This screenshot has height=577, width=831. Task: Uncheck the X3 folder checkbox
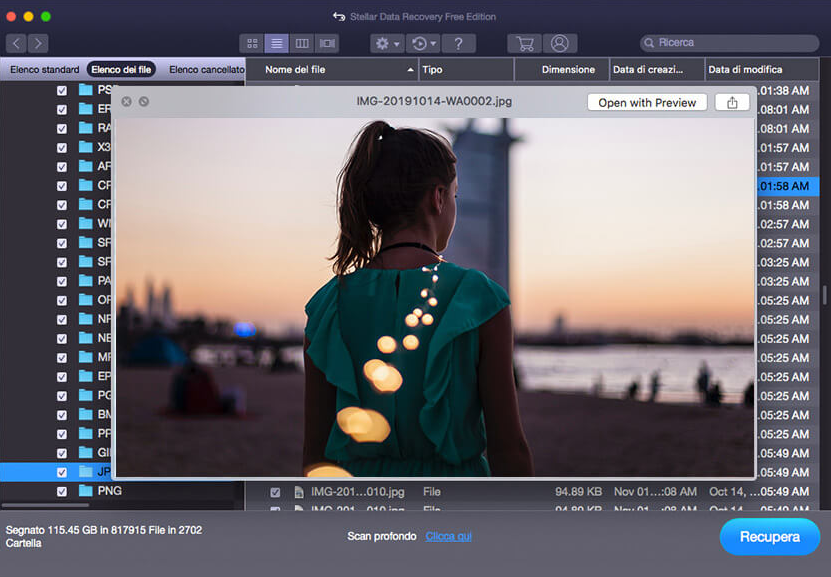[x=62, y=148]
